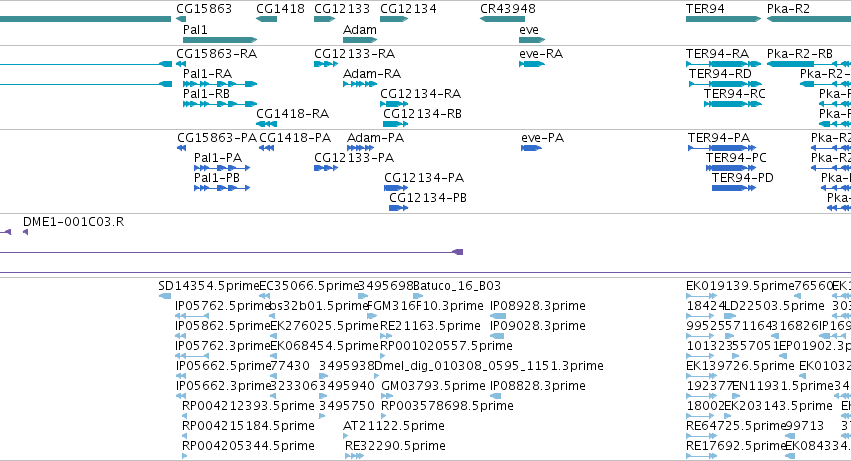851x461 pixels.
Task: Click the RP004205344.5prime EST label
Action: [x=249, y=447]
